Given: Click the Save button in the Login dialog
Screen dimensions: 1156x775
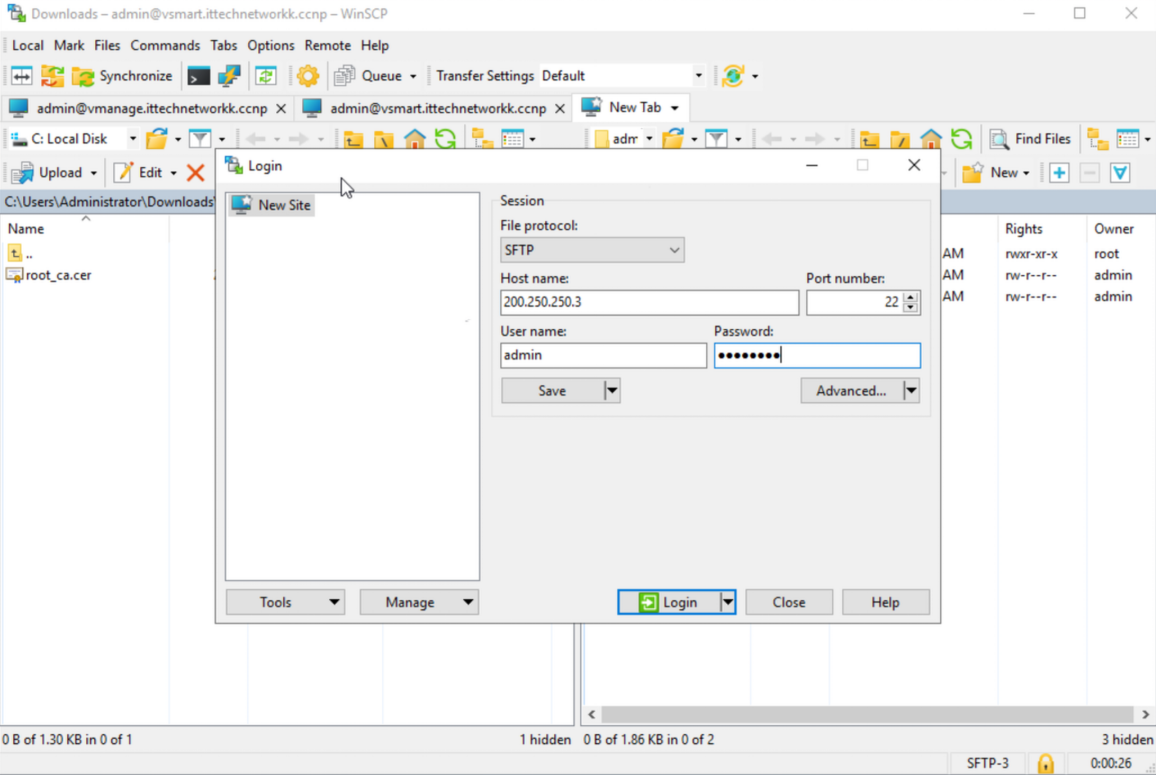Looking at the screenshot, I should (552, 391).
